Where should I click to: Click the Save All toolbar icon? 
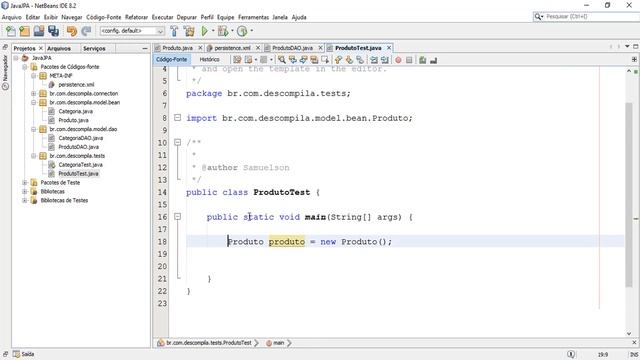tap(53, 31)
